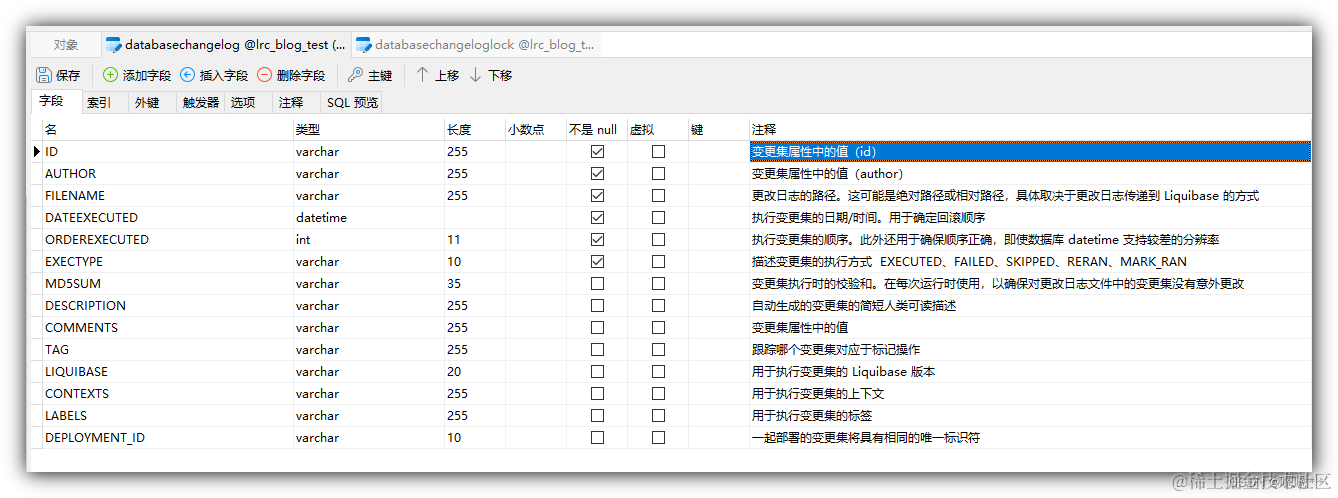Image resolution: width=1338 pixels, height=498 pixels.
Task: Click the Move Down arrow icon
Action: [476, 75]
